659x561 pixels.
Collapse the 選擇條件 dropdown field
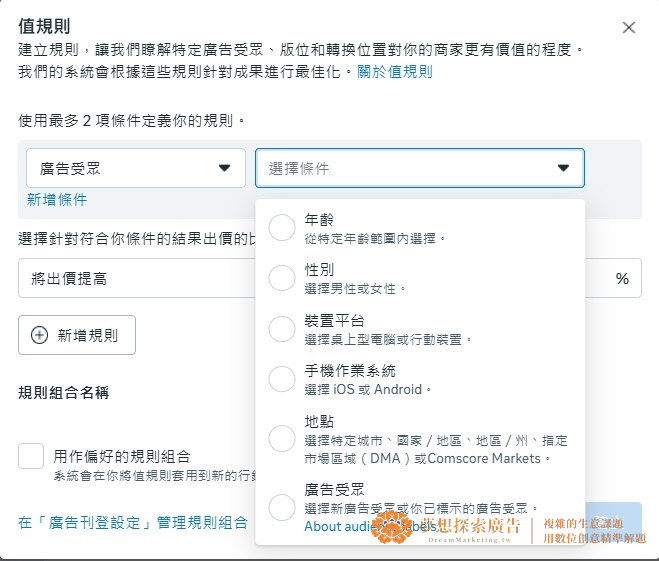(419, 168)
